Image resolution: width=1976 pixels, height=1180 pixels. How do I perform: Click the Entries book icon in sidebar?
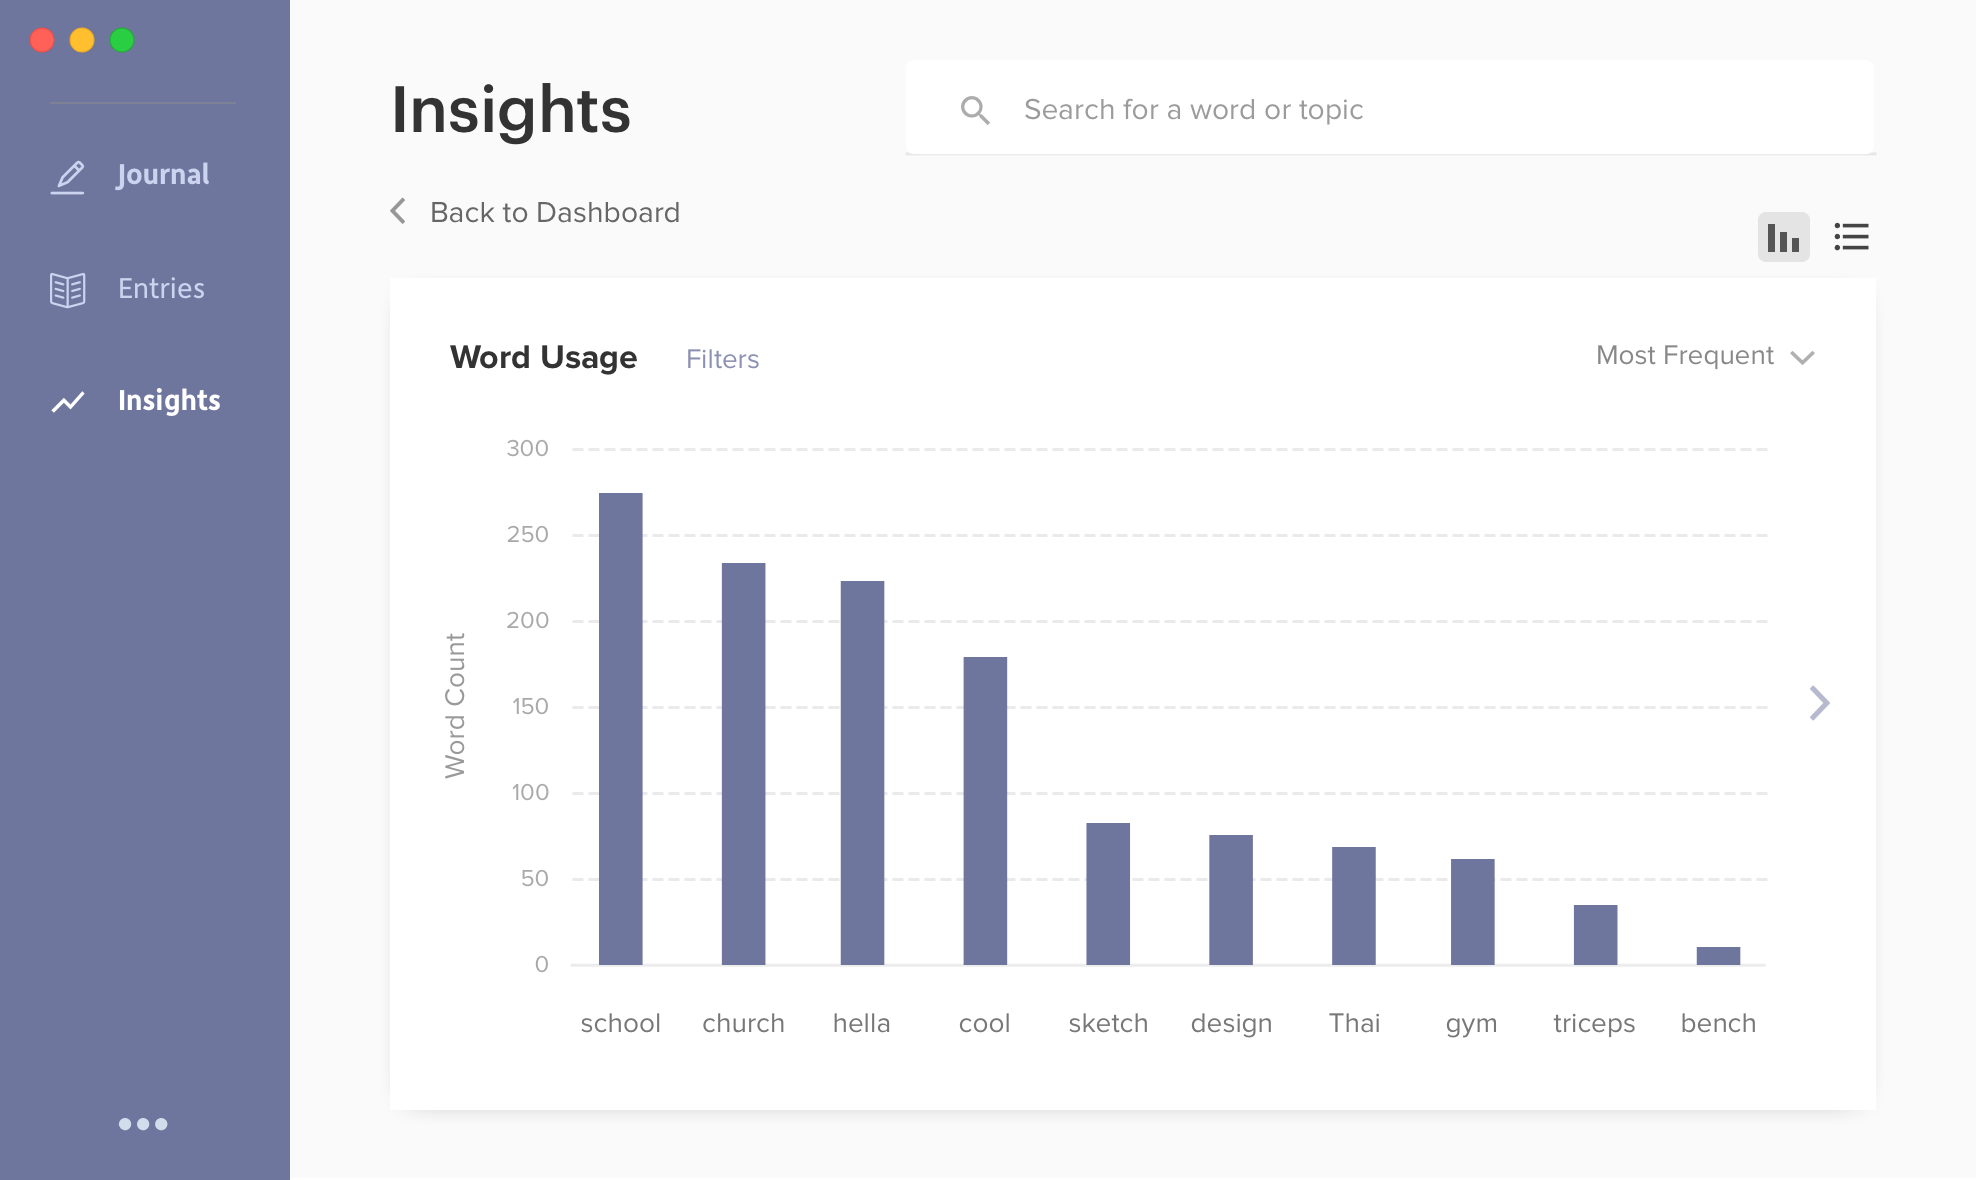[68, 290]
